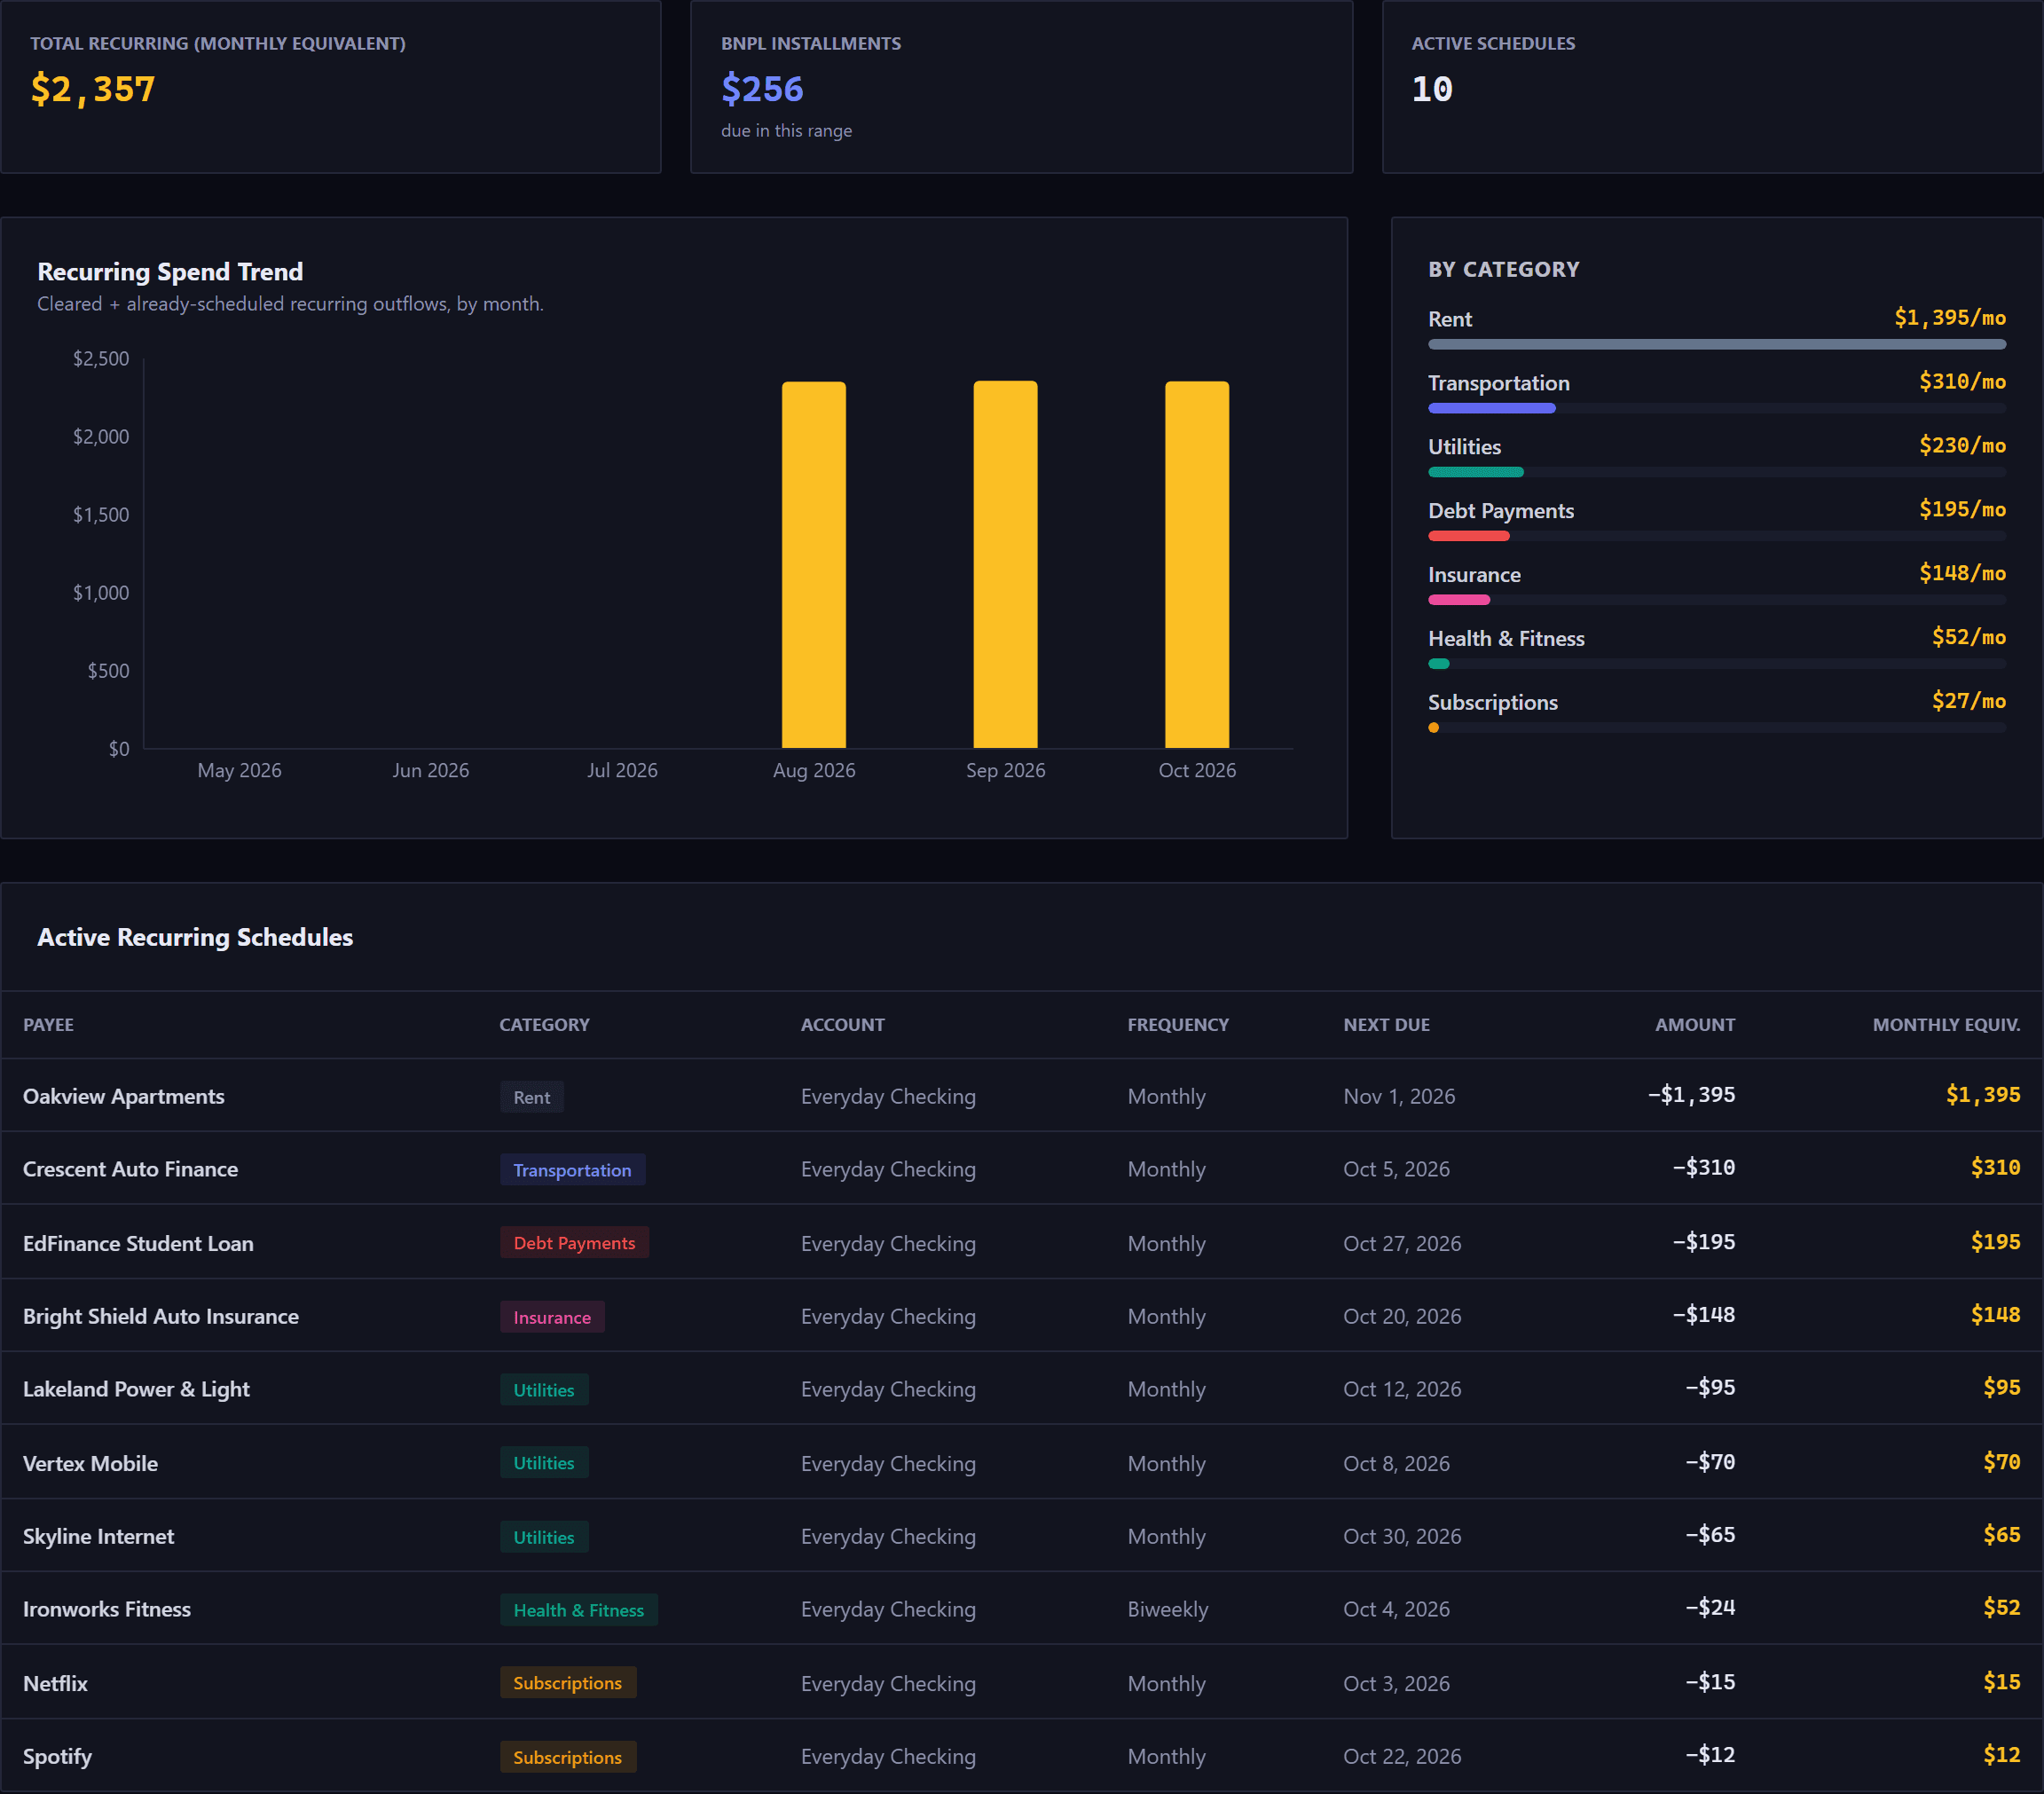Click Subscriptions tag in Netflix row
The image size is (2044, 1794).
pyautogui.click(x=567, y=1683)
